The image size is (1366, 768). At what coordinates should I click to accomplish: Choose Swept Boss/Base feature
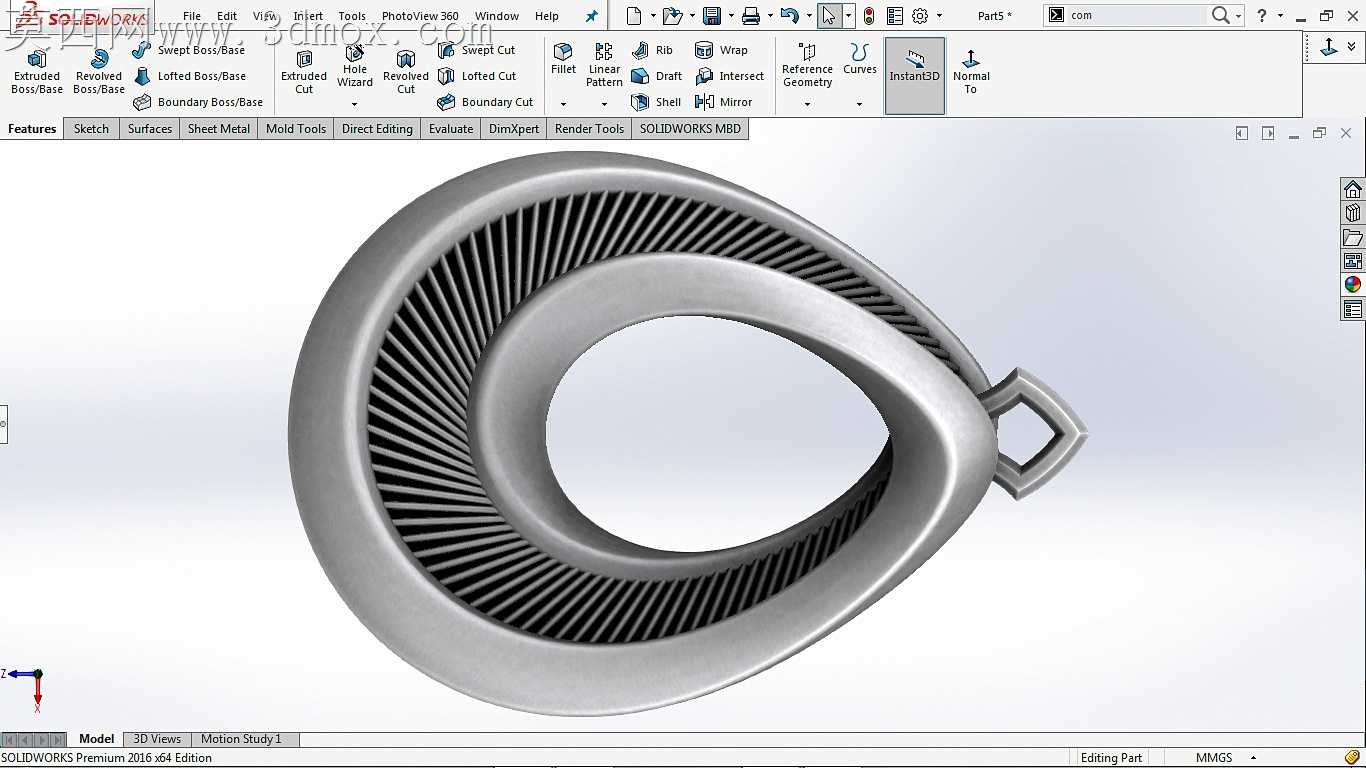point(189,50)
